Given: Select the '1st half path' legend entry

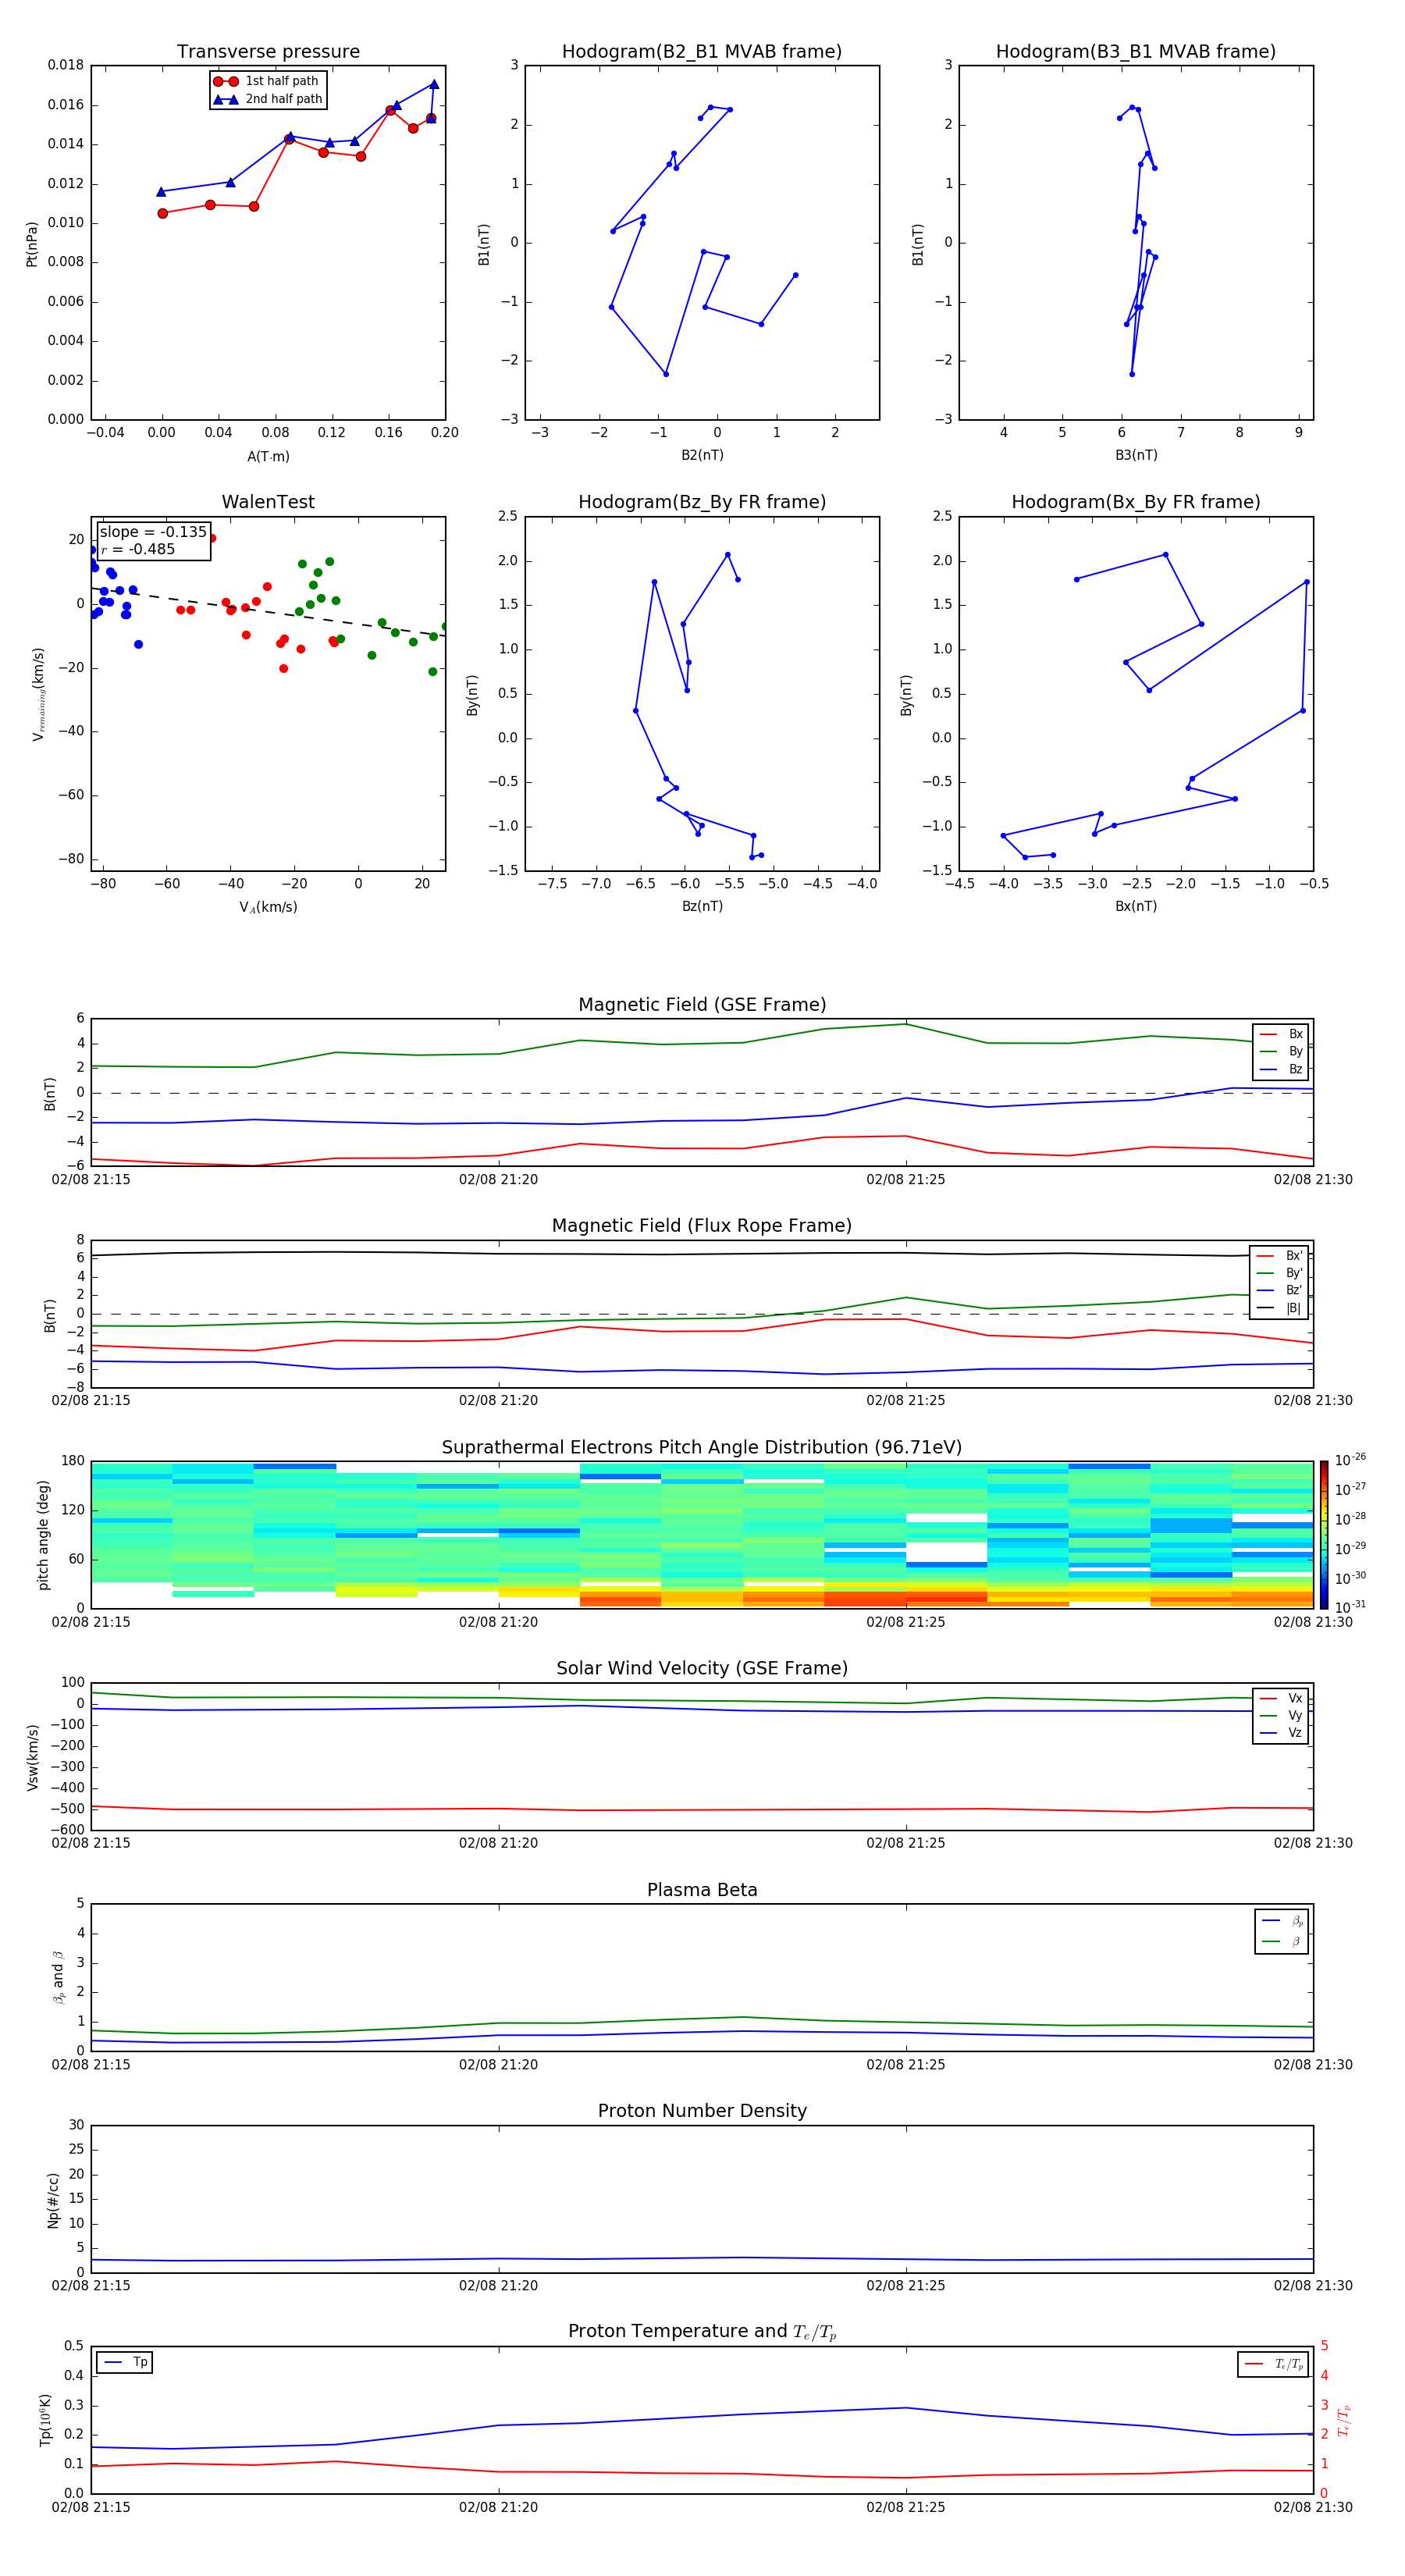Looking at the screenshot, I should coord(267,81).
